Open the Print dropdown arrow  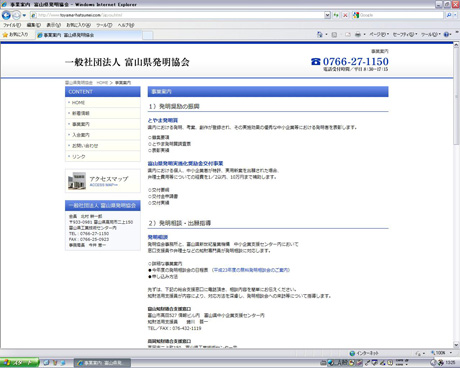click(x=364, y=34)
